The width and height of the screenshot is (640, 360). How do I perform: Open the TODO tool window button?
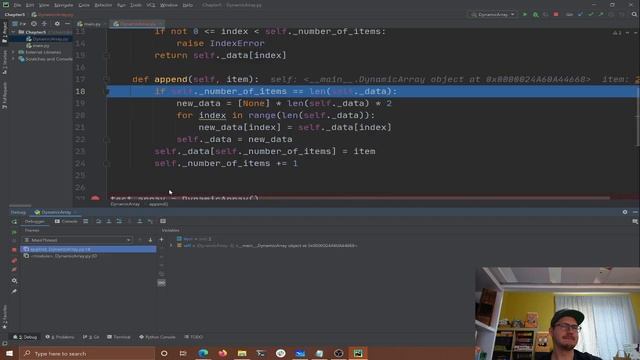[193, 337]
